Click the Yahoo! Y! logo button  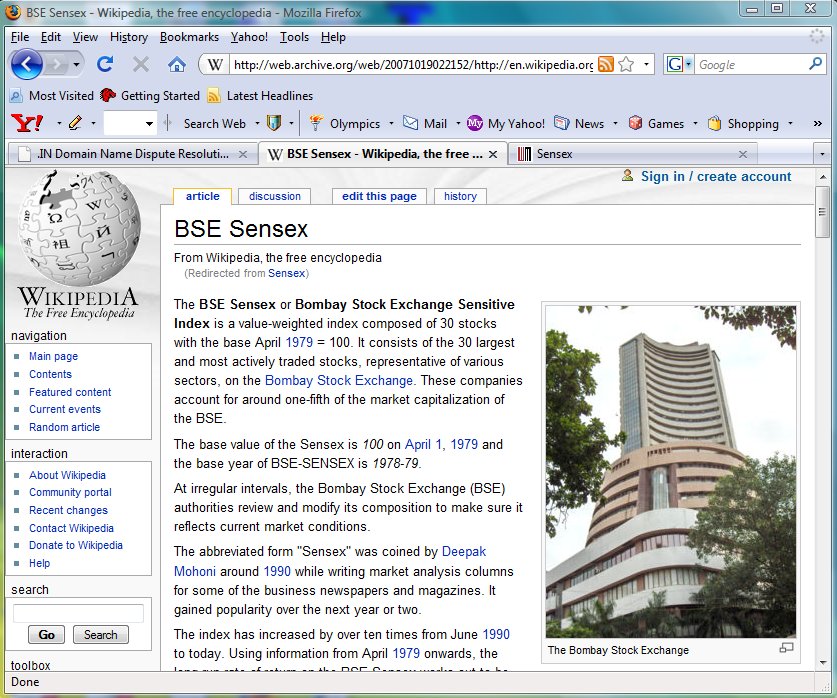(27, 123)
